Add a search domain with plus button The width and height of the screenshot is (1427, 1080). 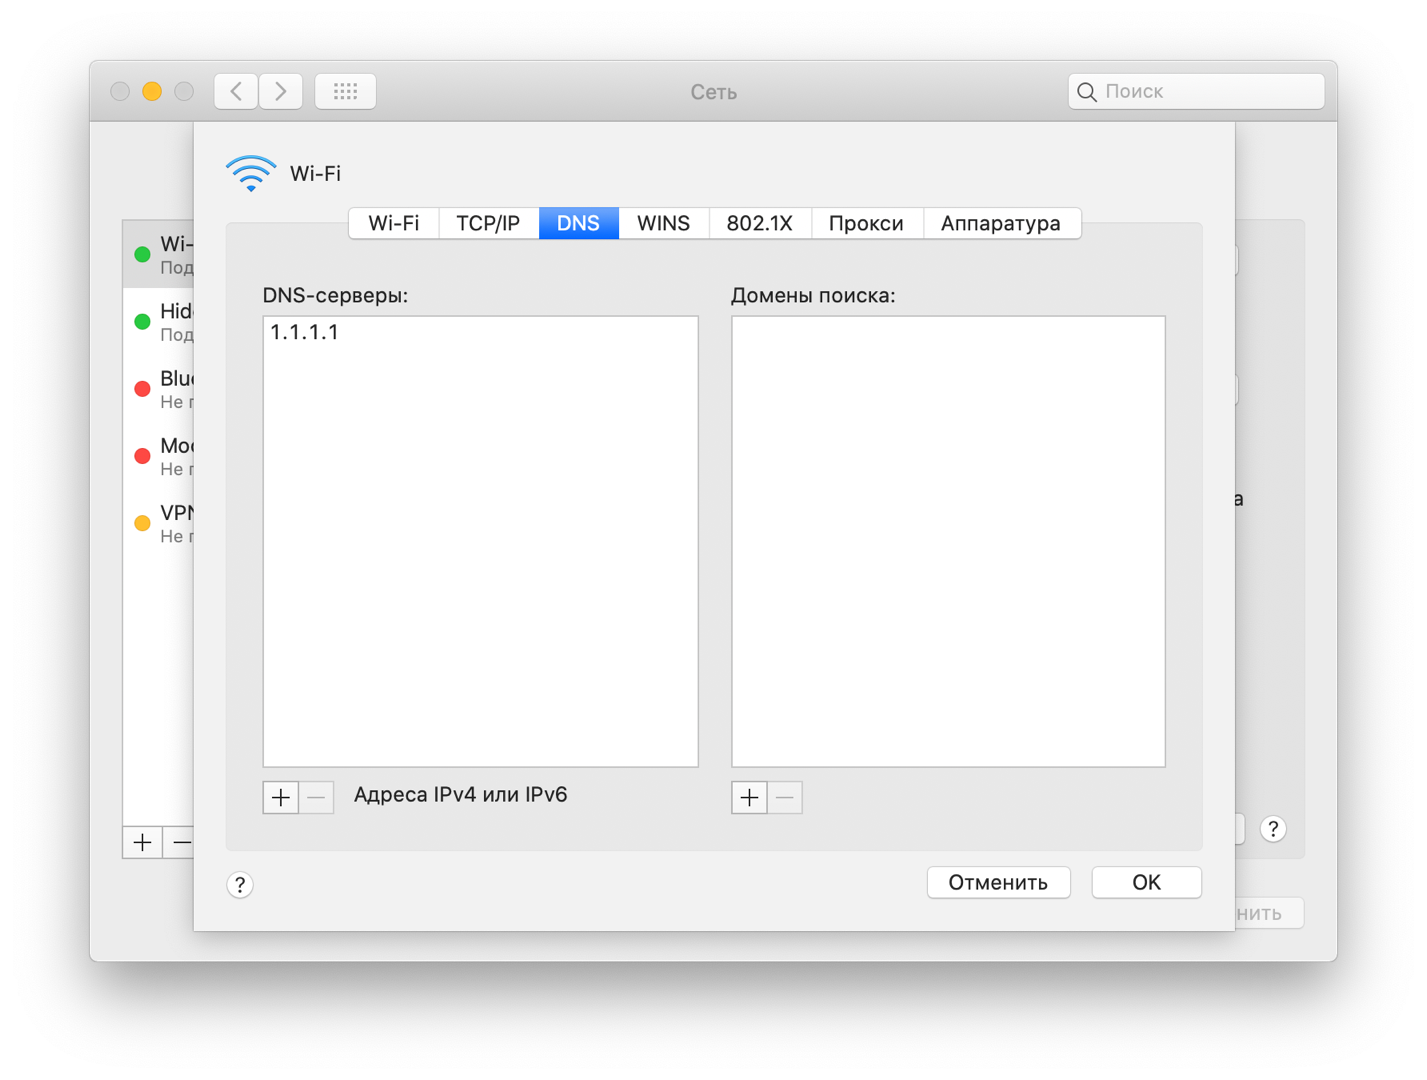(749, 797)
